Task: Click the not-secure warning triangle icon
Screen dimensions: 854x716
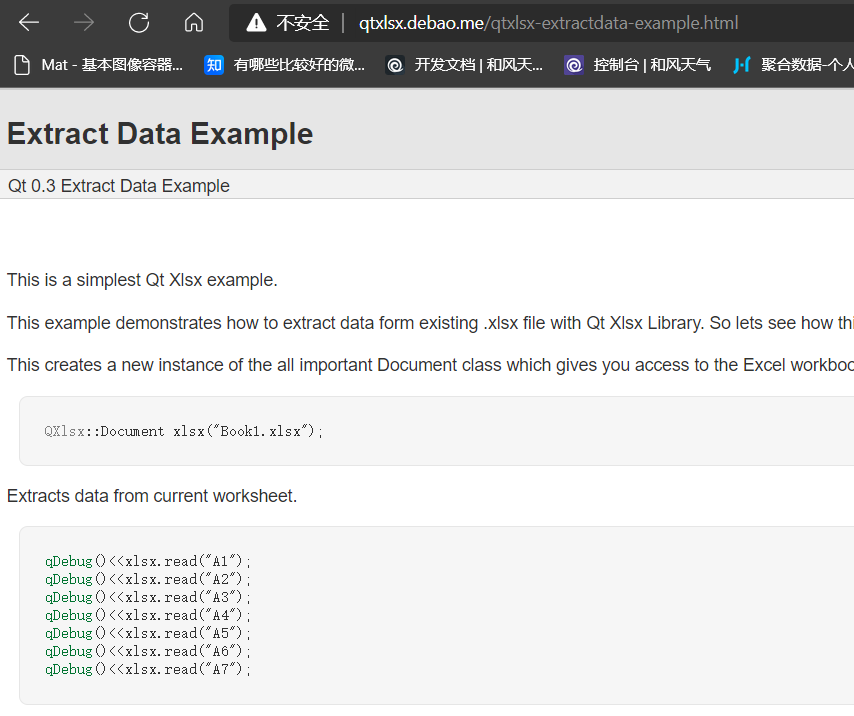Action: [256, 23]
